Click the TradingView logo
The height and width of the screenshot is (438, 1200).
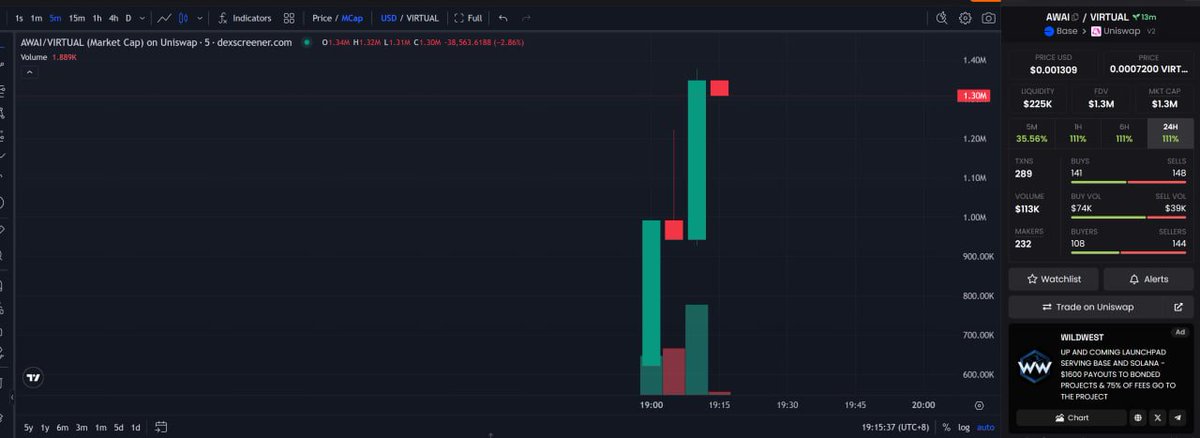coord(34,378)
